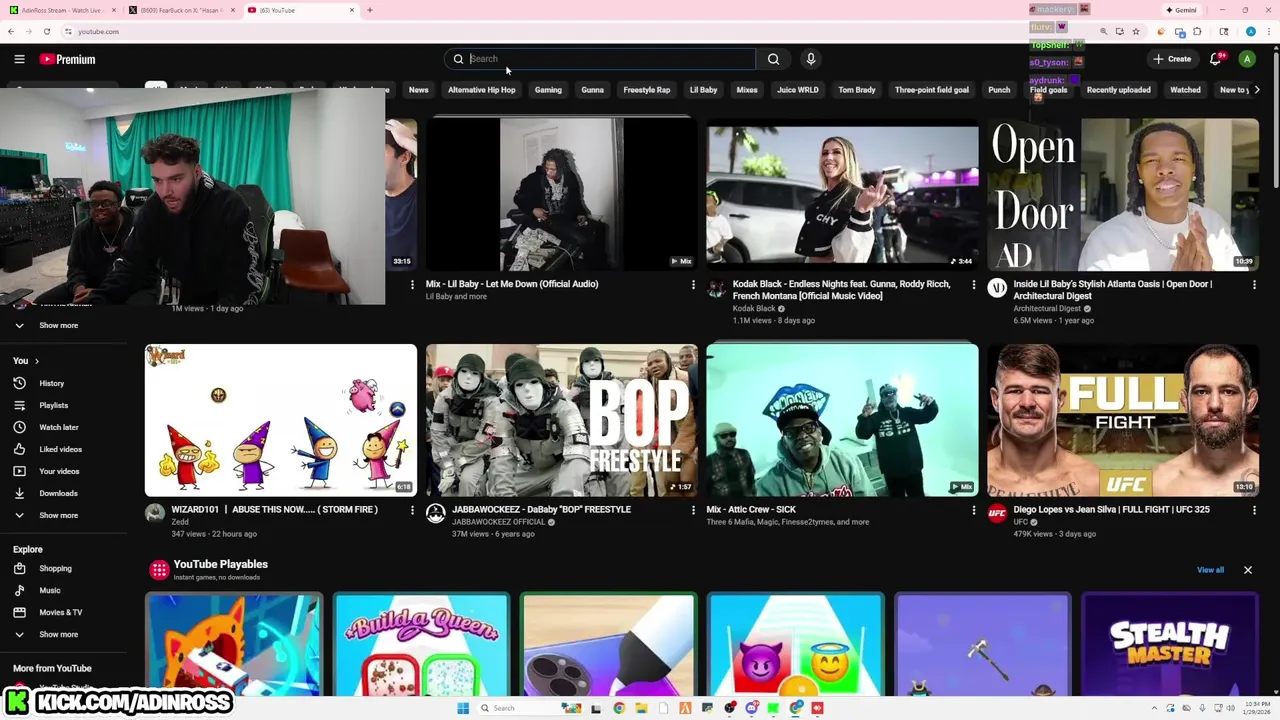Open Downloads in the sidebar
Screen dimensions: 1280x720
58,493
